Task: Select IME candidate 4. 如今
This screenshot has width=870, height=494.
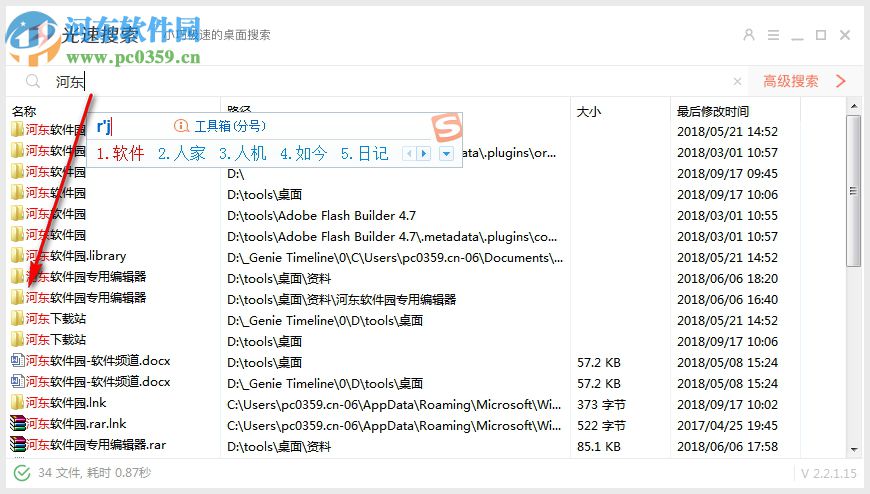Action: click(304, 153)
